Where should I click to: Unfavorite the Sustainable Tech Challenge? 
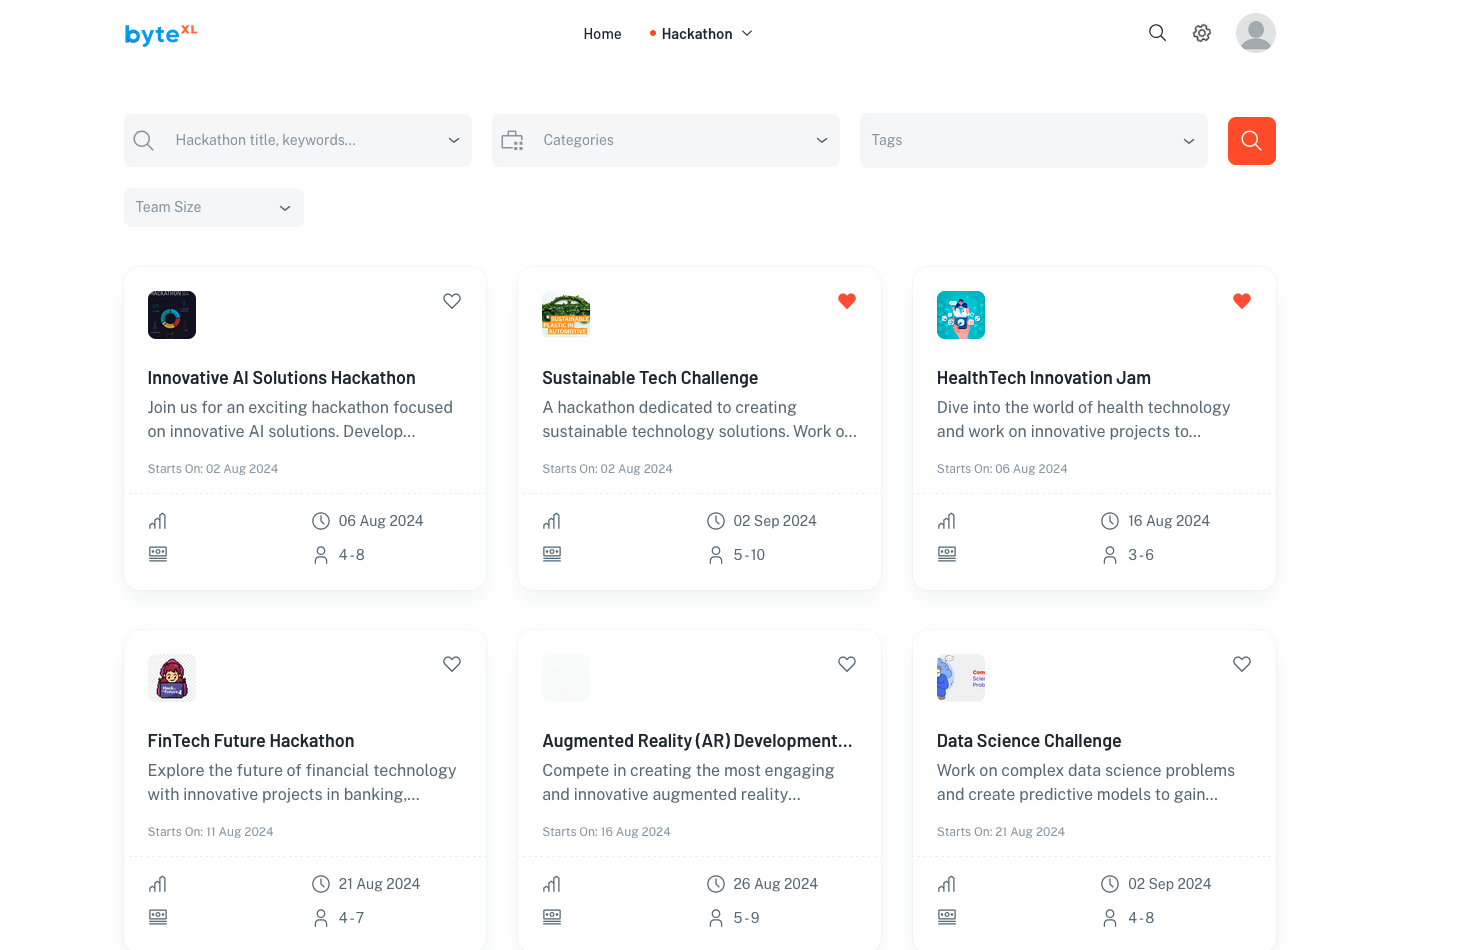tap(847, 301)
